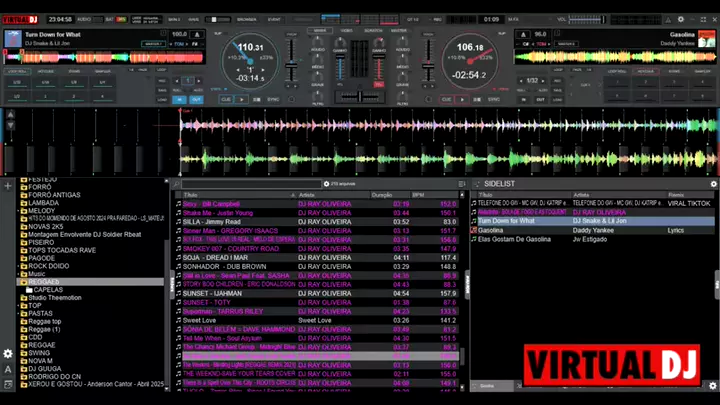Image resolution: width=720 pixels, height=405 pixels.
Task: Click Gasolina album cover on right deck
Action: coord(707,39)
